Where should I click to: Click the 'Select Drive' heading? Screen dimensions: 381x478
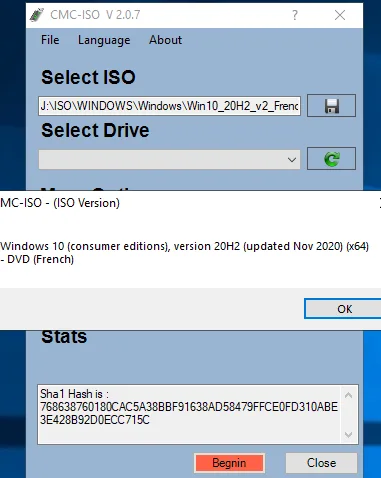[x=95, y=130]
